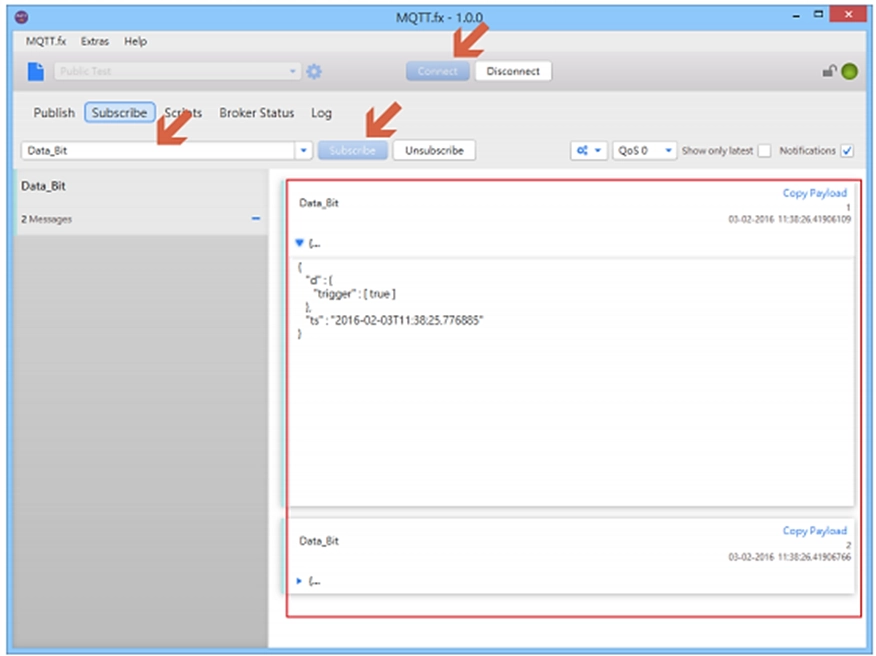The width and height of the screenshot is (876, 656).
Task: Open the Log tab
Action: pos(321,113)
